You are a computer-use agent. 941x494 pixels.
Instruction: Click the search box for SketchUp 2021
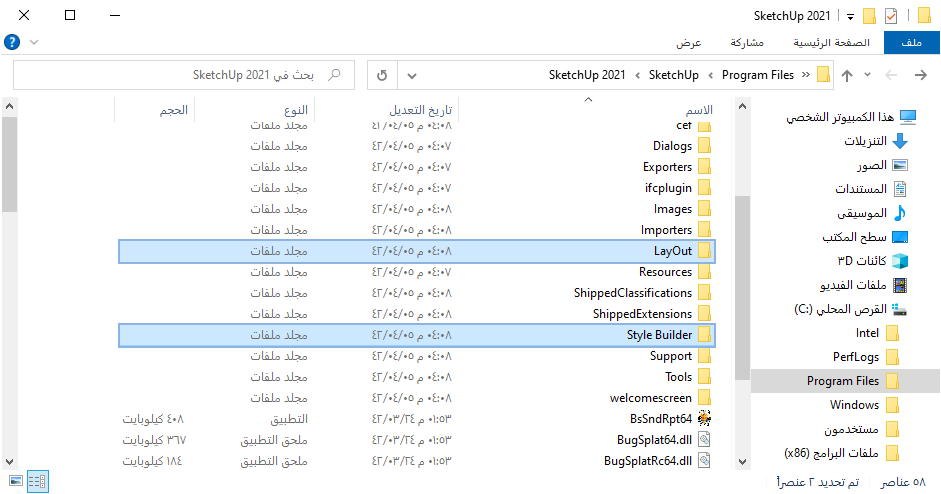pyautogui.click(x=184, y=75)
